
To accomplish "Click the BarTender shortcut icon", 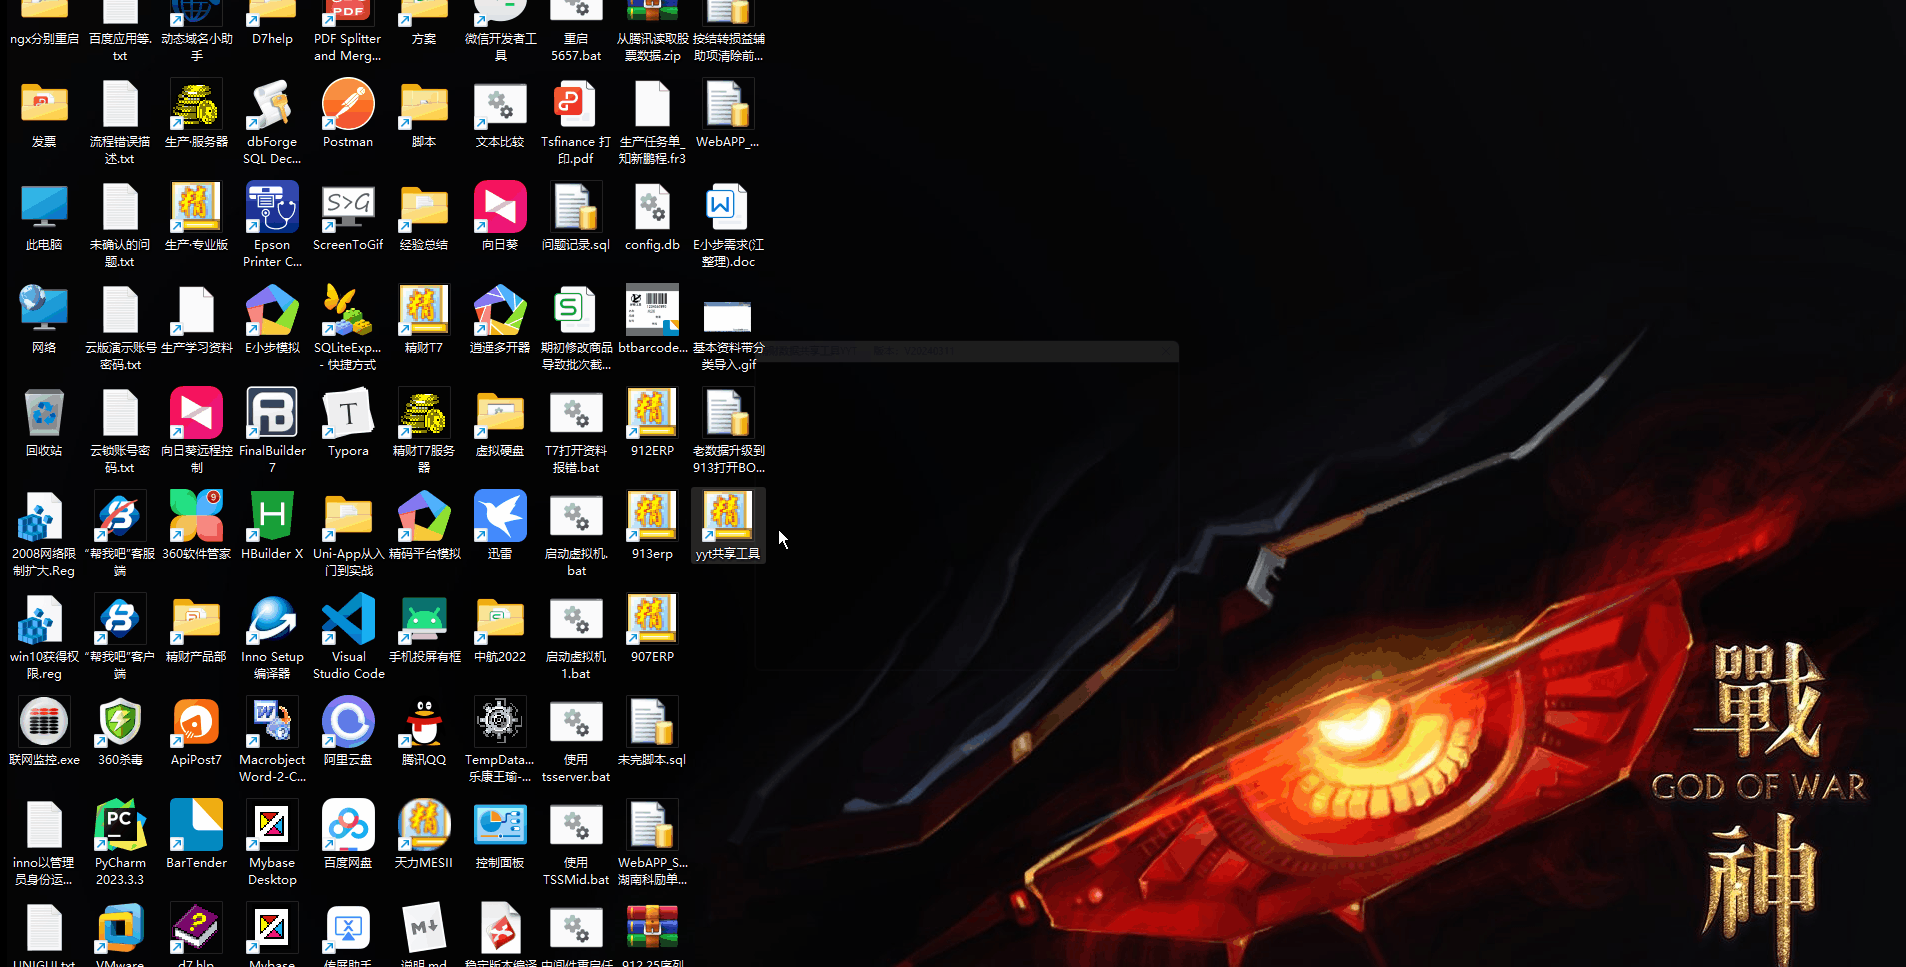I will coord(196,826).
